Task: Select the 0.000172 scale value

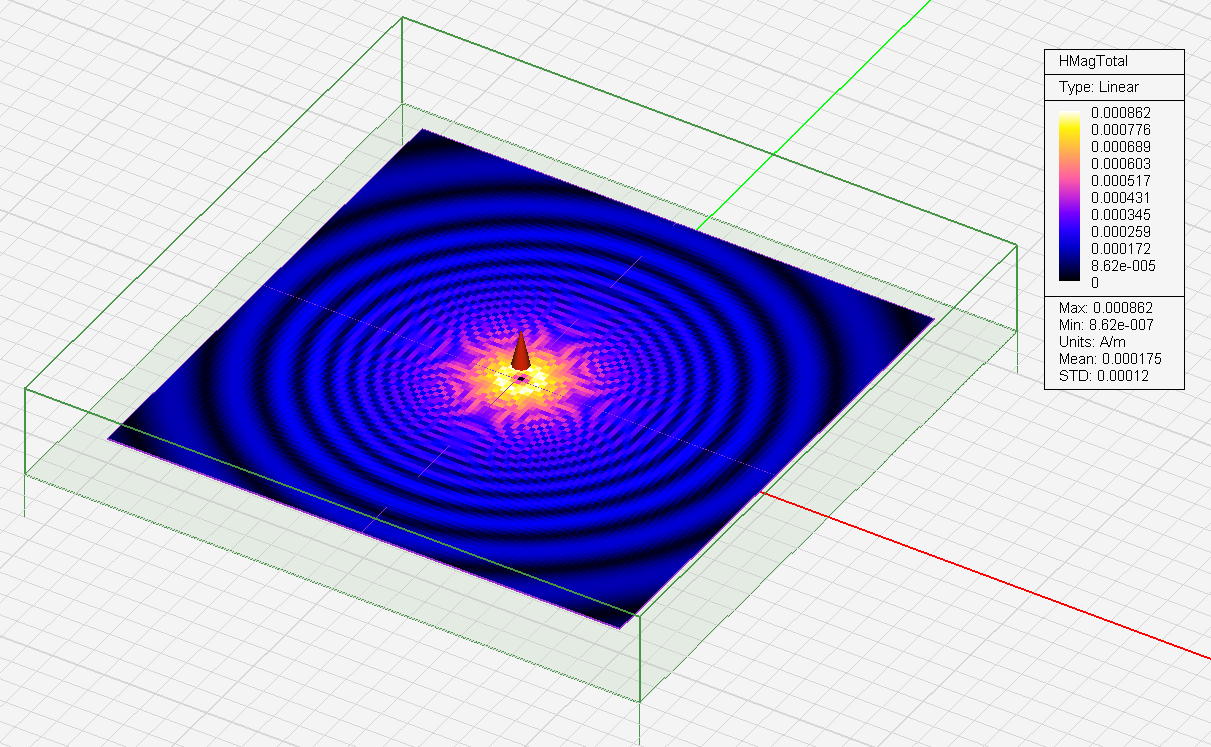Action: [x=1120, y=248]
